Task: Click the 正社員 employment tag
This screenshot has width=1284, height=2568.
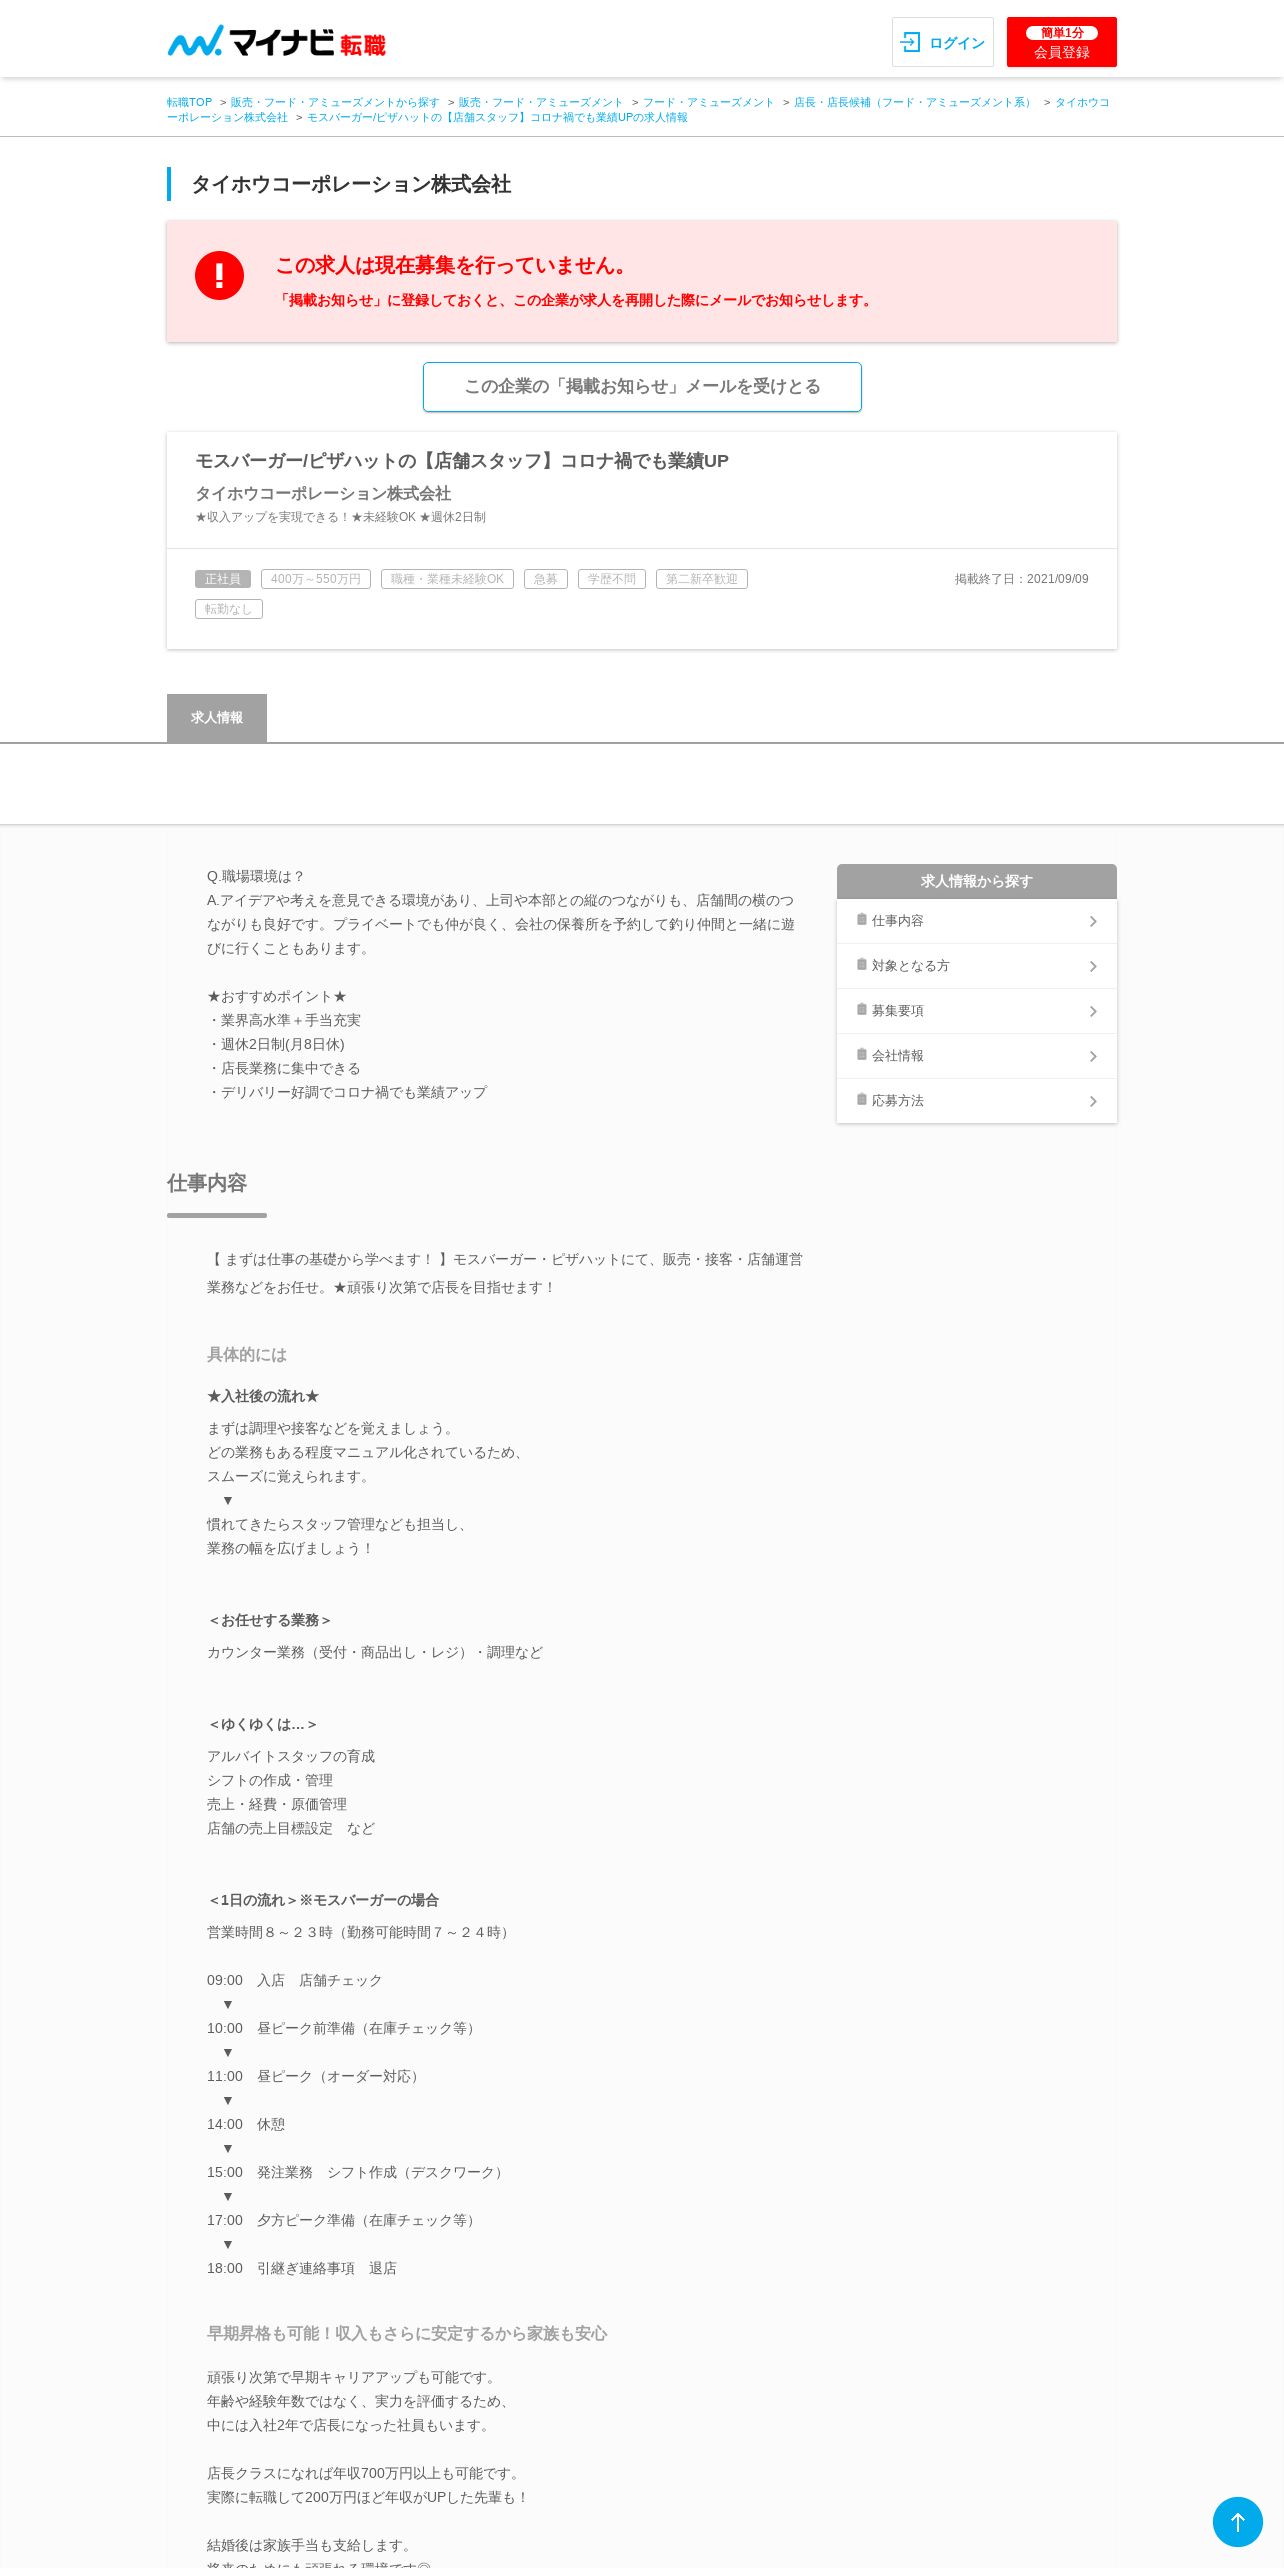Action: coord(223,579)
